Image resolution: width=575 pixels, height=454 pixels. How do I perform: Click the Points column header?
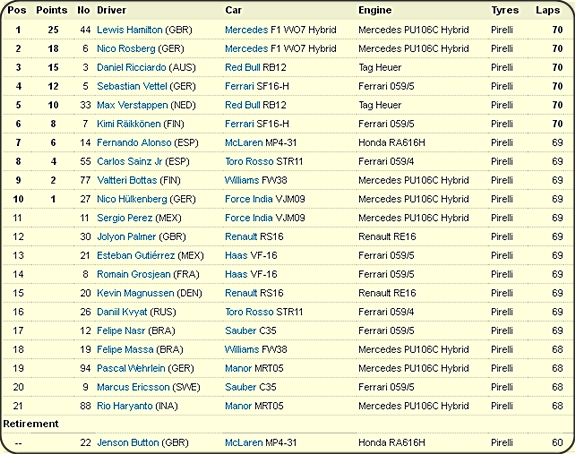pyautogui.click(x=52, y=10)
